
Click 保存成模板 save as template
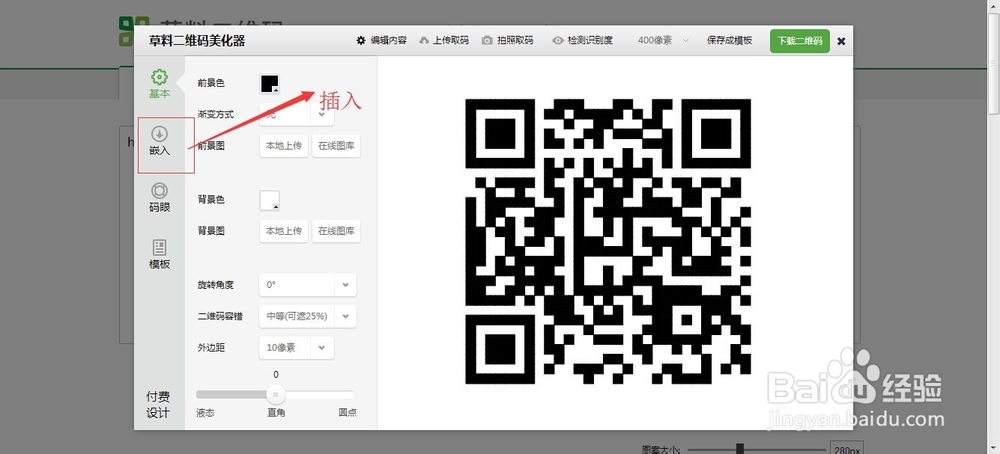click(729, 40)
